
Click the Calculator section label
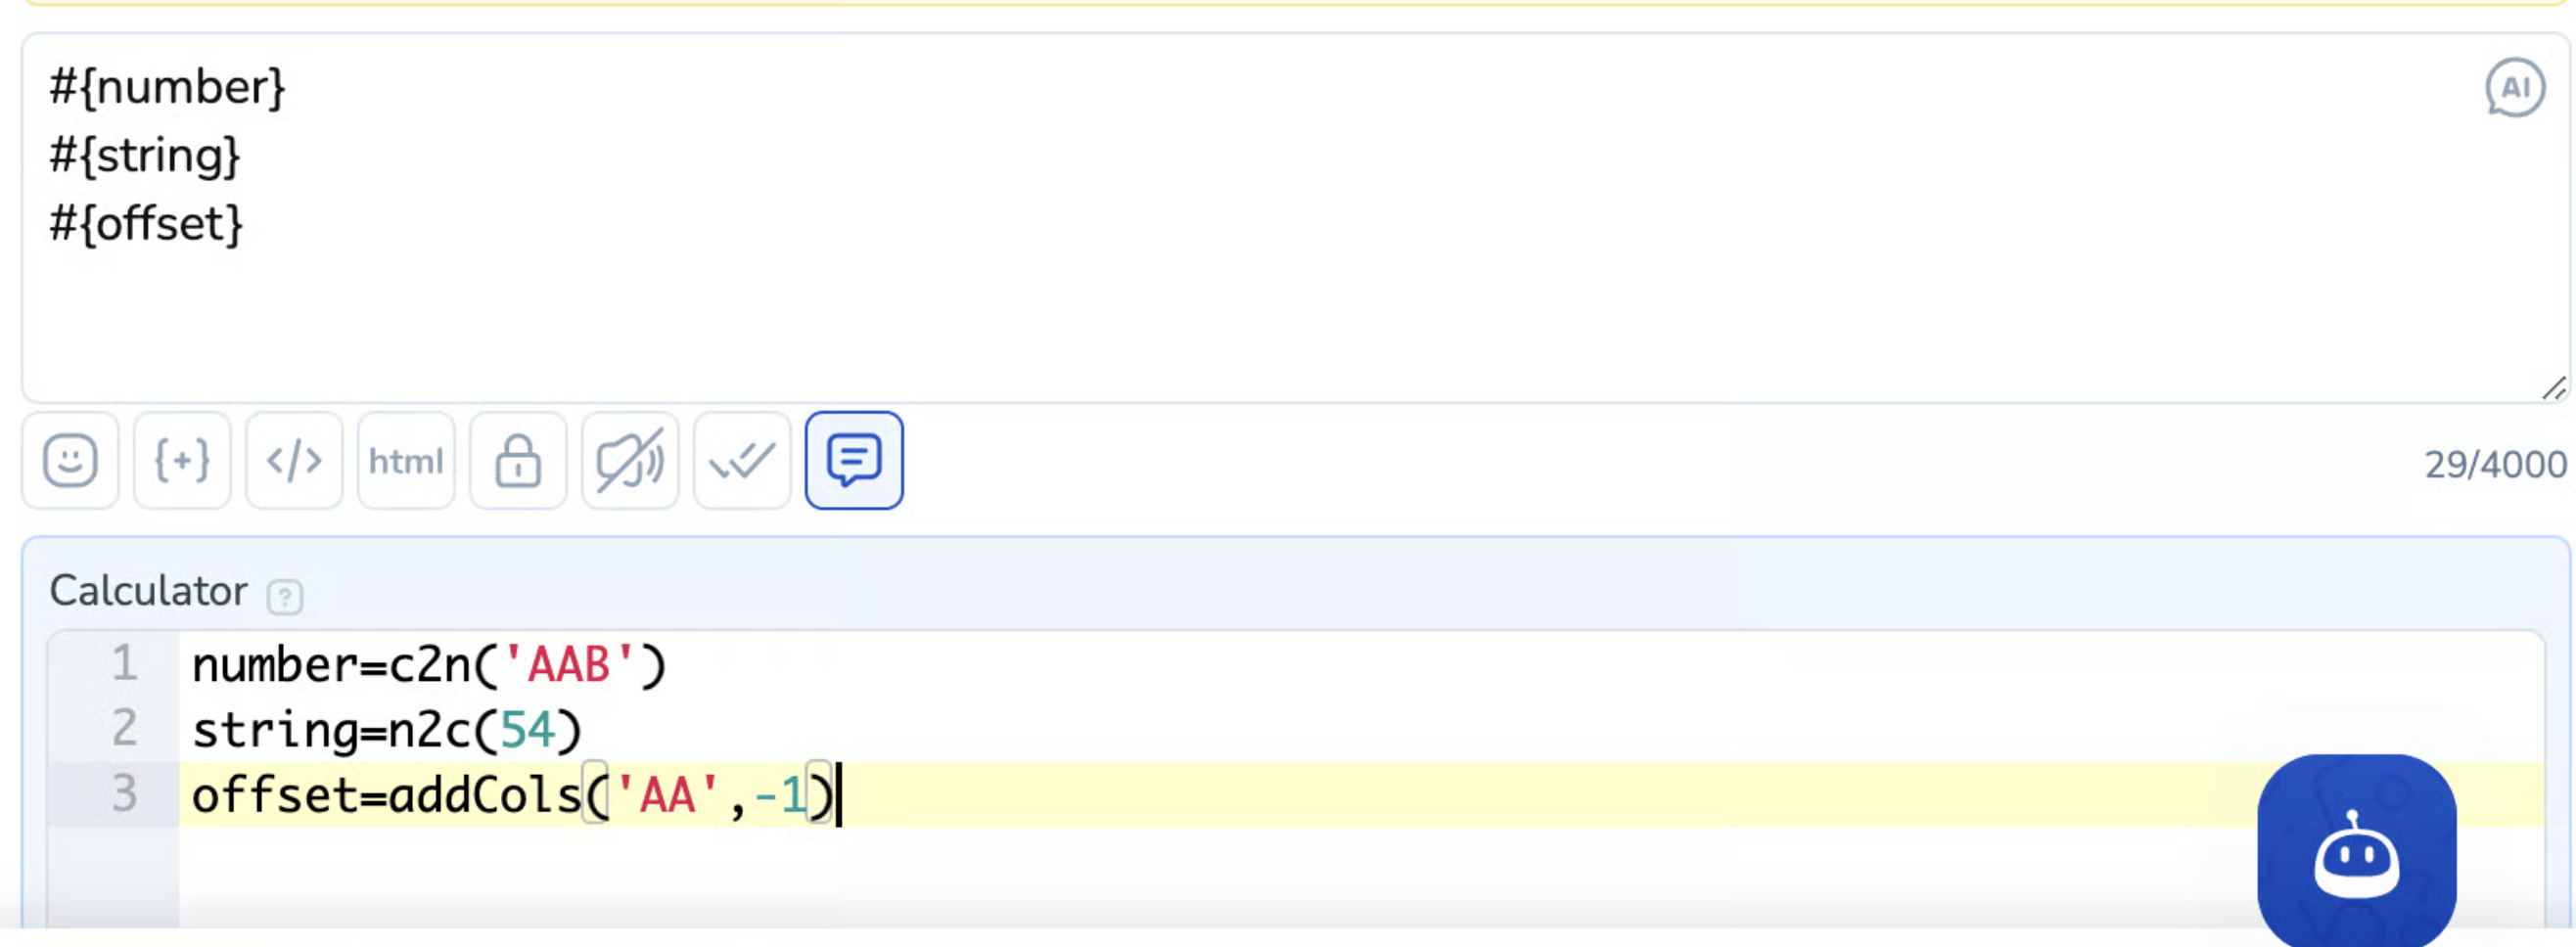click(148, 591)
